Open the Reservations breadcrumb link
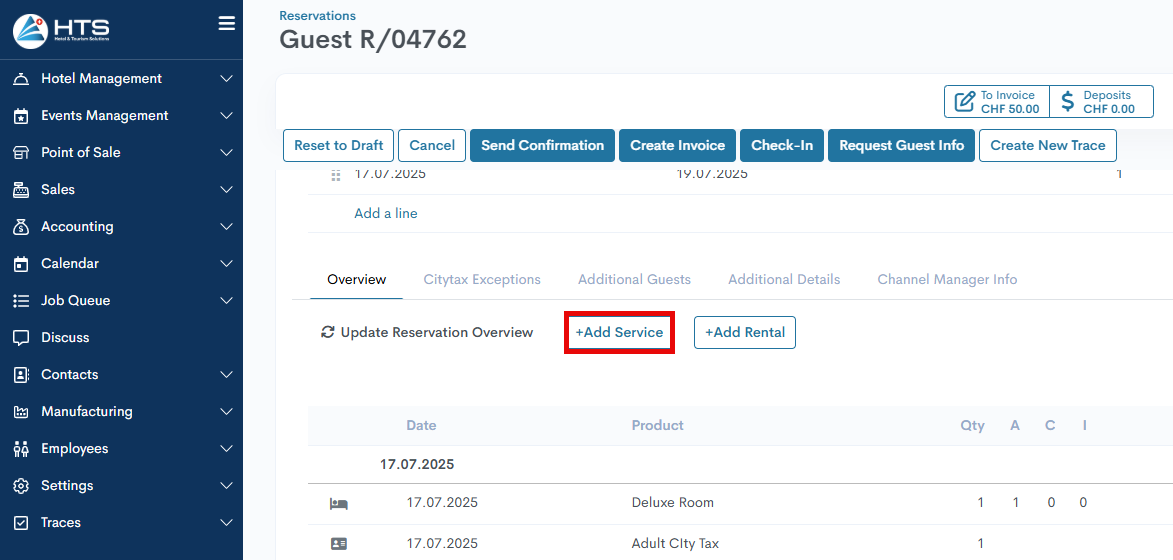 [x=317, y=16]
